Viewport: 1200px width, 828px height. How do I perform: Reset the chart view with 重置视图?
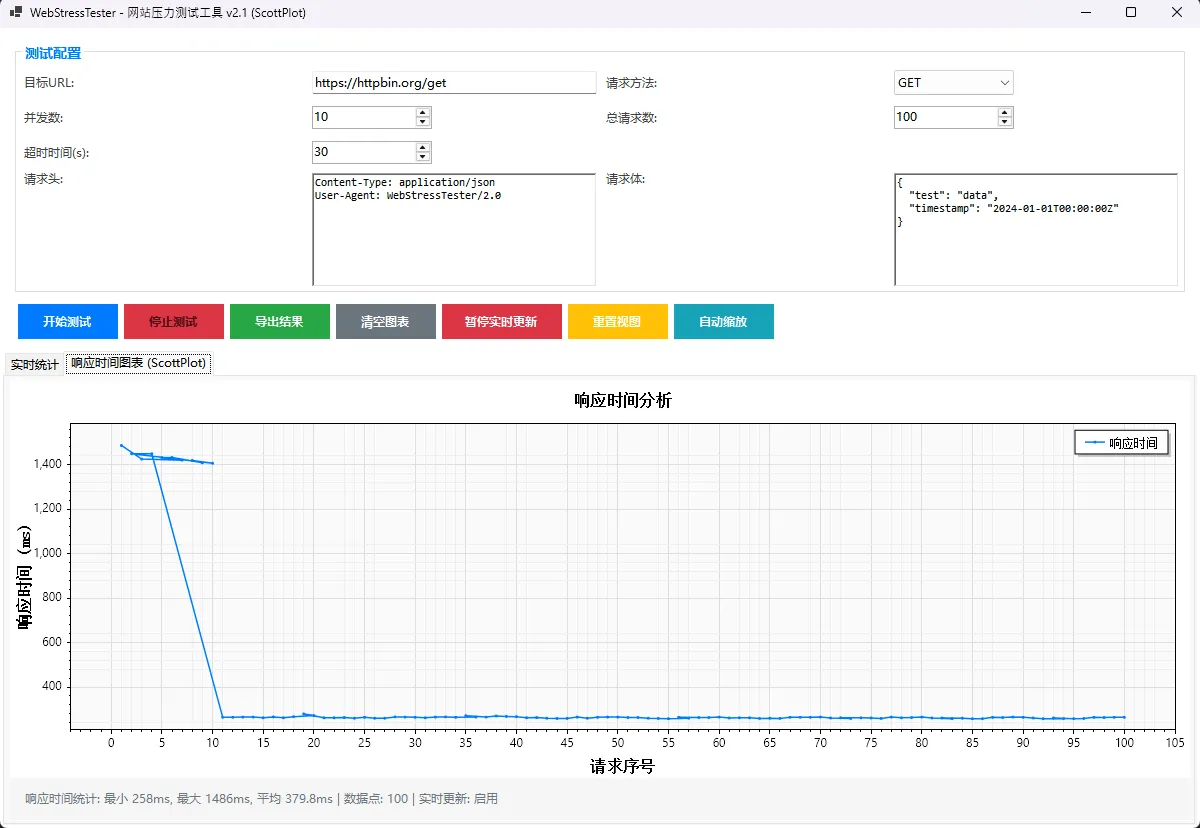tap(617, 322)
